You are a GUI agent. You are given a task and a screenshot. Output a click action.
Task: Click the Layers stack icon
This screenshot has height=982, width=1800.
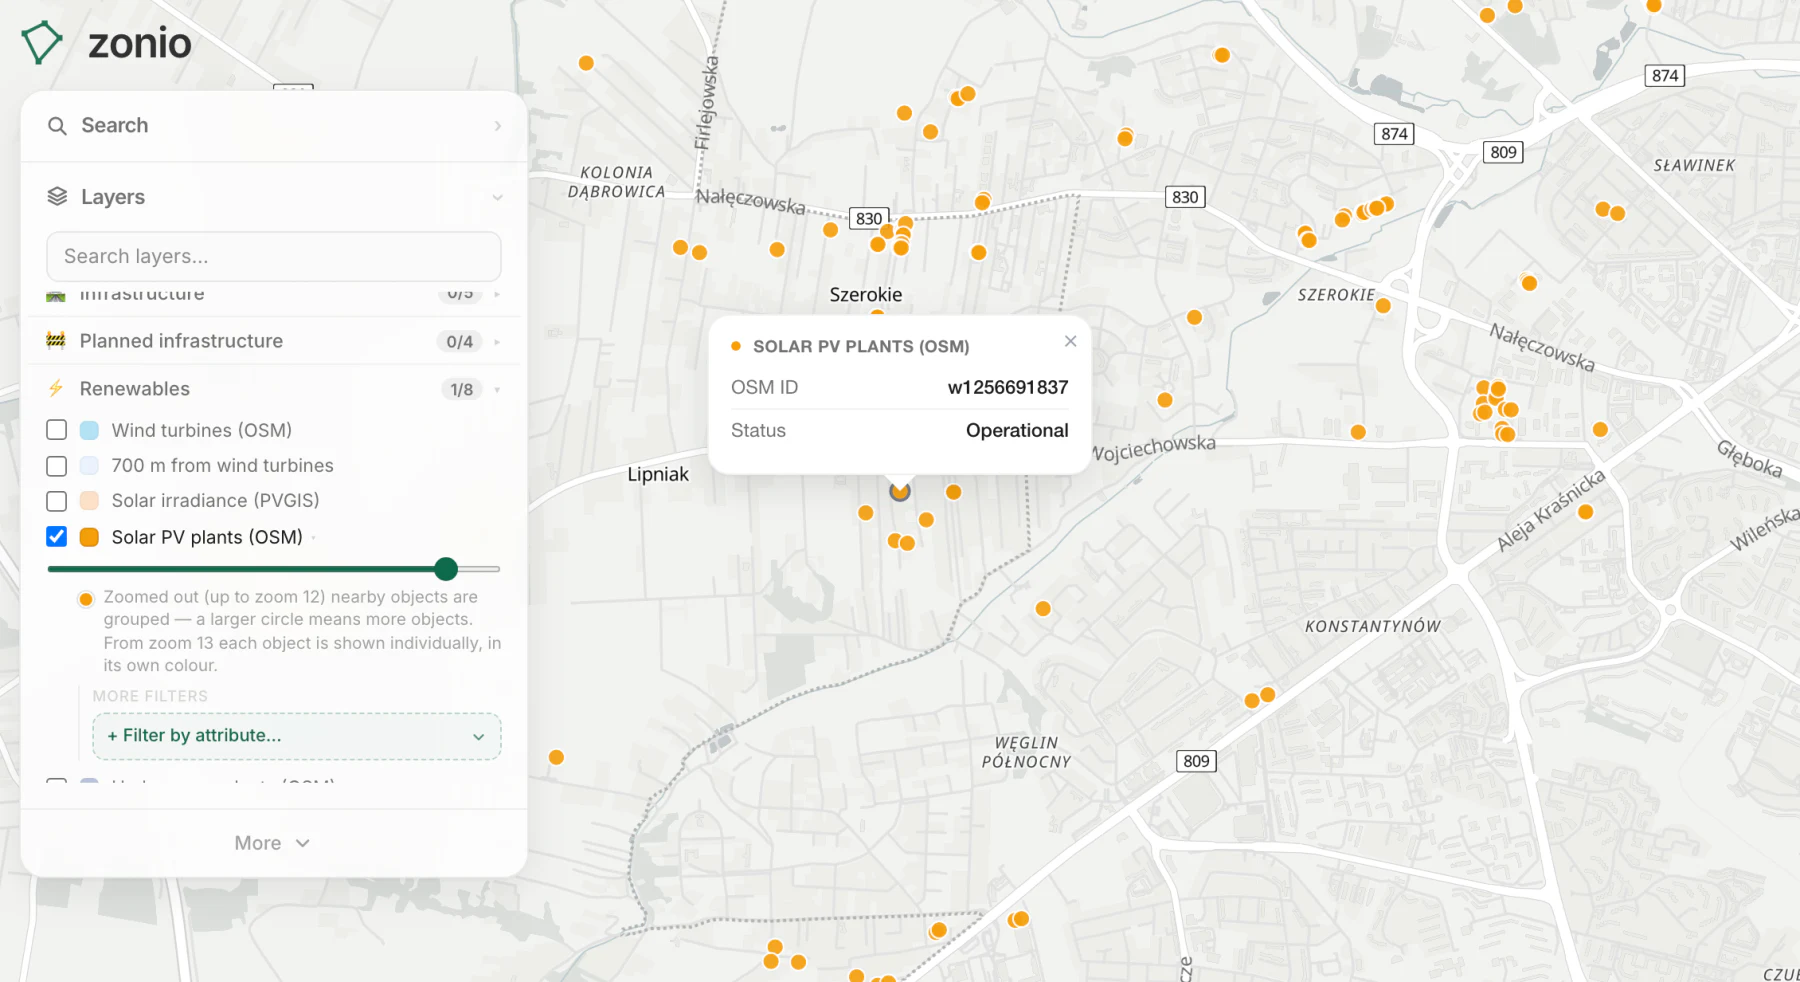coord(57,197)
